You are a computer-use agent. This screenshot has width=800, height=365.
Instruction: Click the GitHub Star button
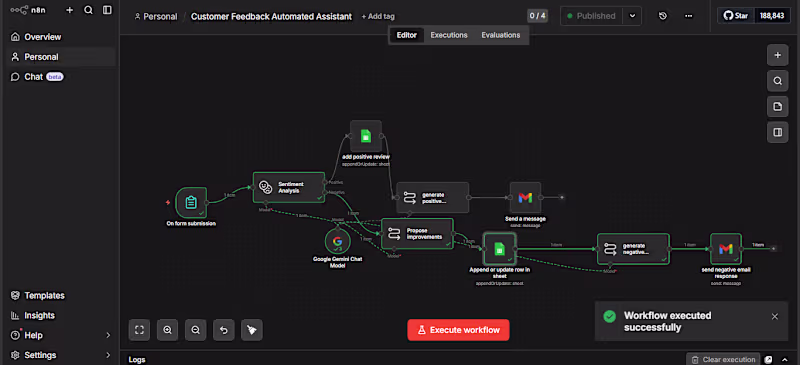[x=736, y=16]
